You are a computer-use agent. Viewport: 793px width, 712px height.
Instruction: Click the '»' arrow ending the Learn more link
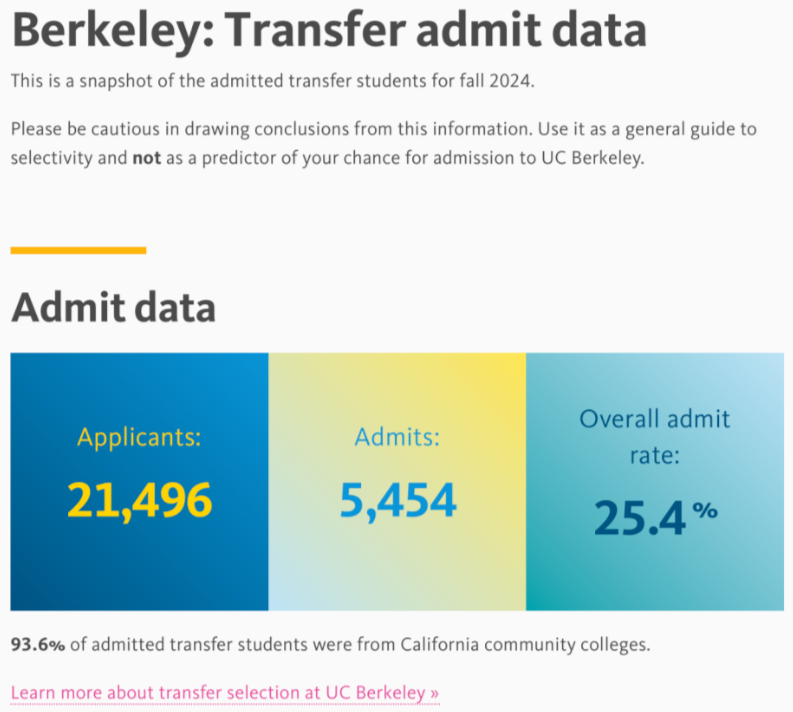click(x=434, y=692)
